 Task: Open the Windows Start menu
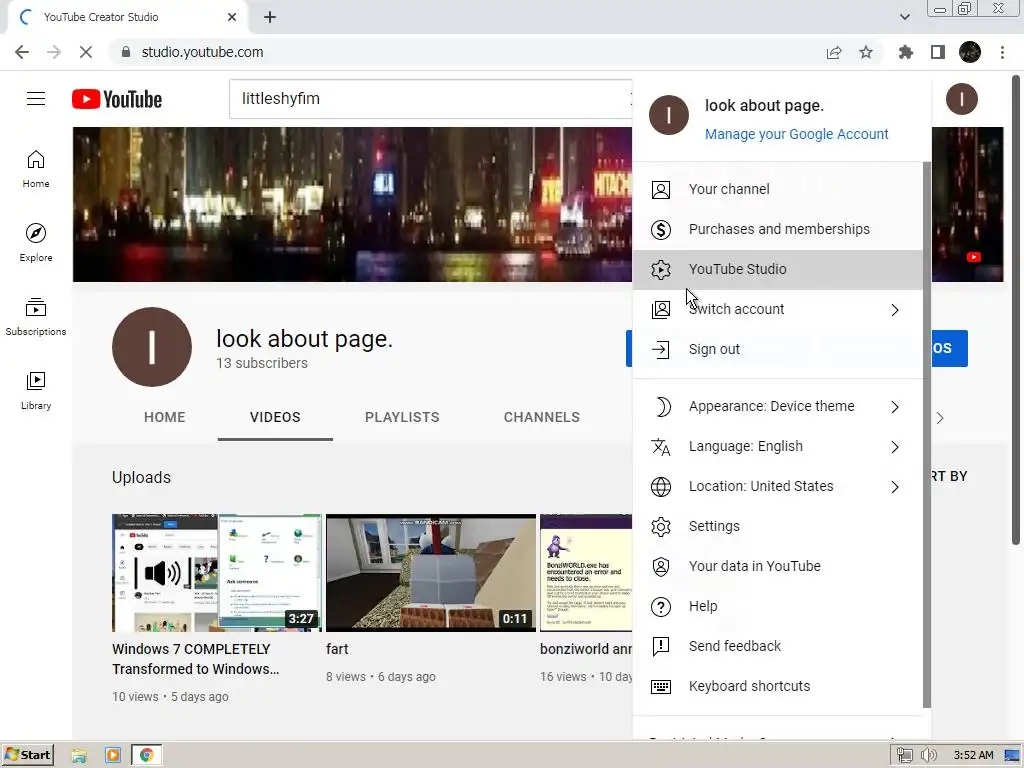[x=28, y=755]
